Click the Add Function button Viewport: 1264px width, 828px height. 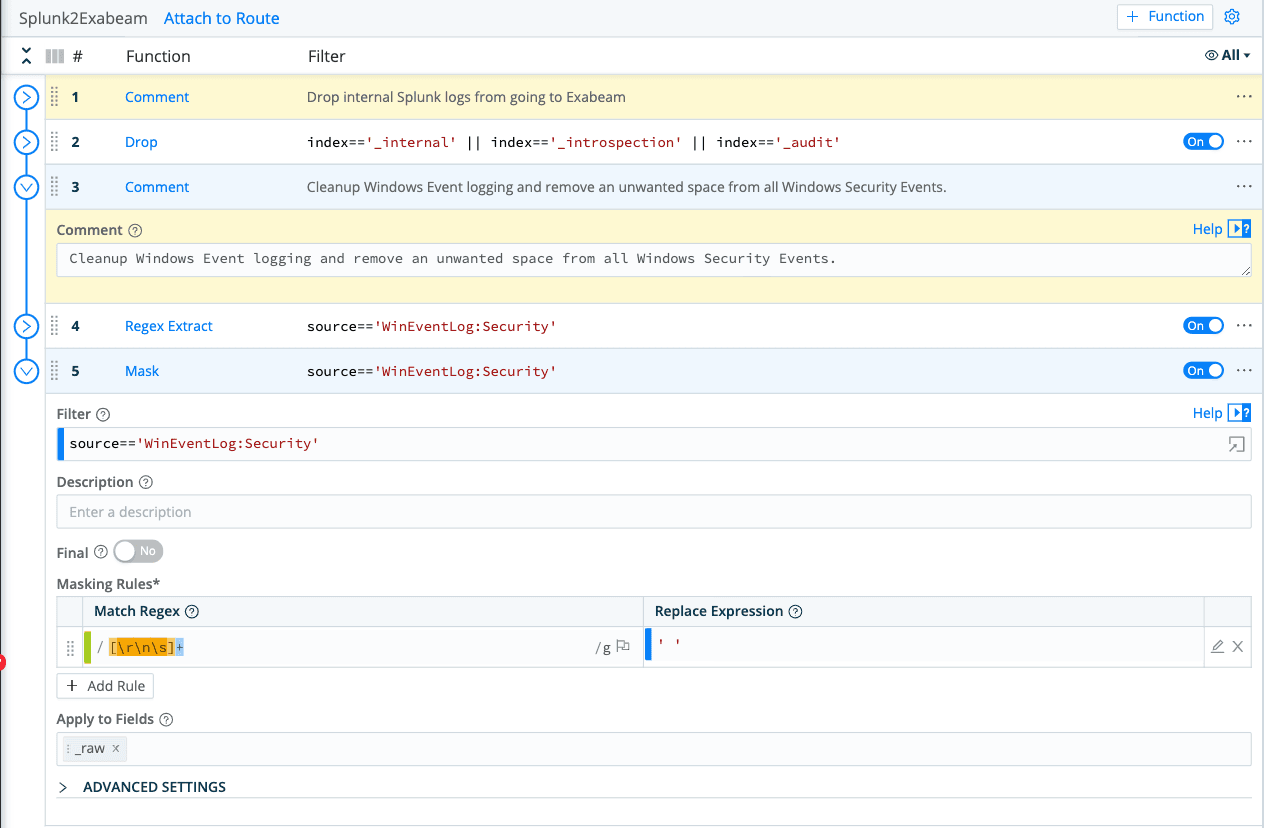pos(1164,16)
